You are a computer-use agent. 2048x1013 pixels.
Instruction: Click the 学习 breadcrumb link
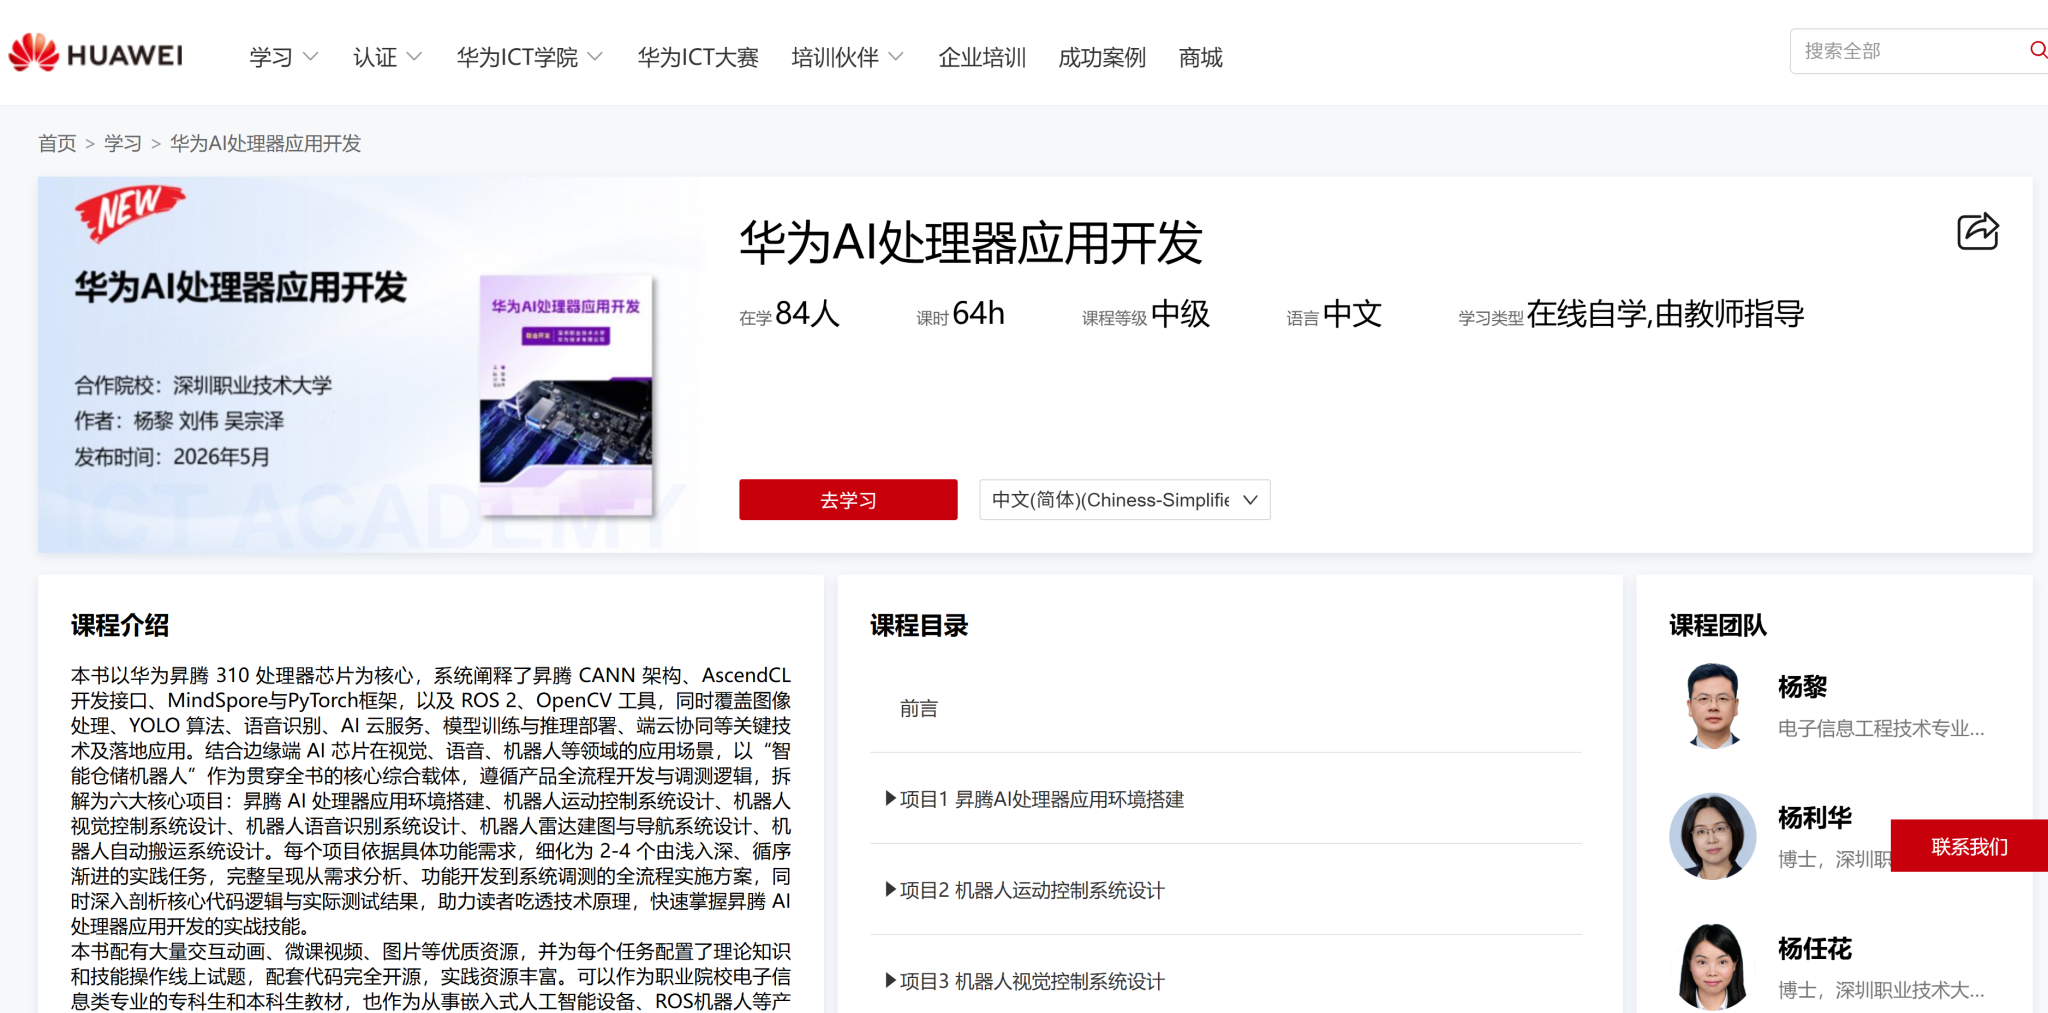[123, 143]
